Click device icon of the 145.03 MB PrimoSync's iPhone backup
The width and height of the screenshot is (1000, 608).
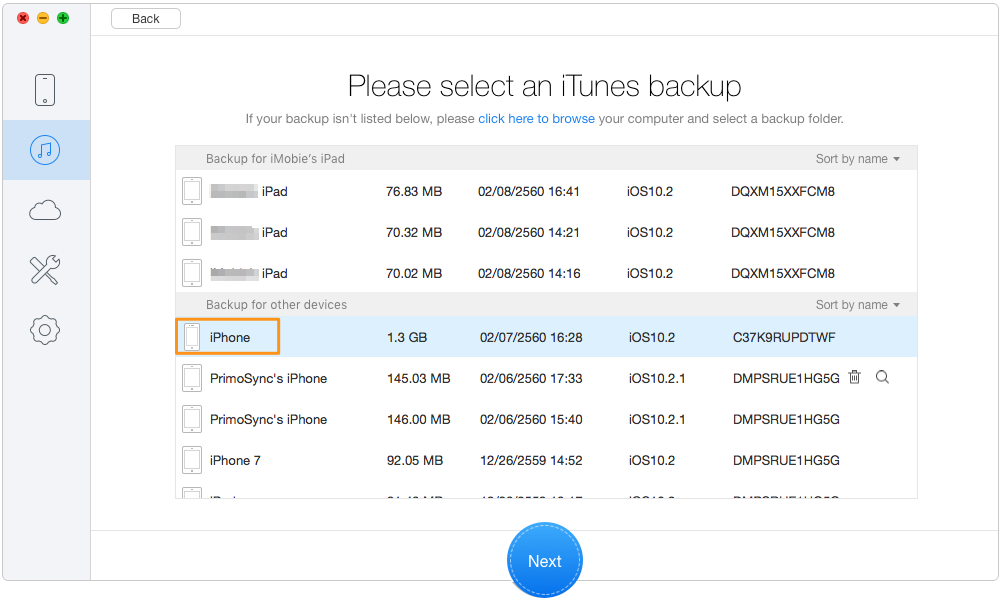point(192,378)
